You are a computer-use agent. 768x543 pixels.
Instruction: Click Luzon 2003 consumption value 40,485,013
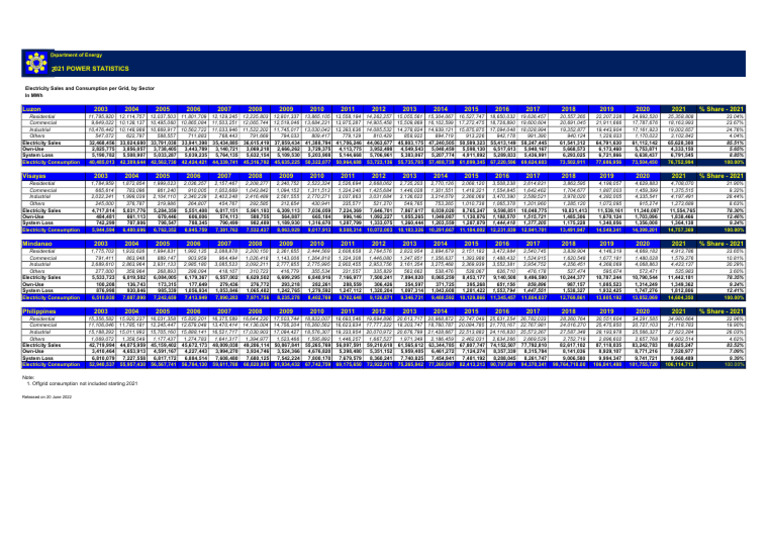click(x=101, y=162)
